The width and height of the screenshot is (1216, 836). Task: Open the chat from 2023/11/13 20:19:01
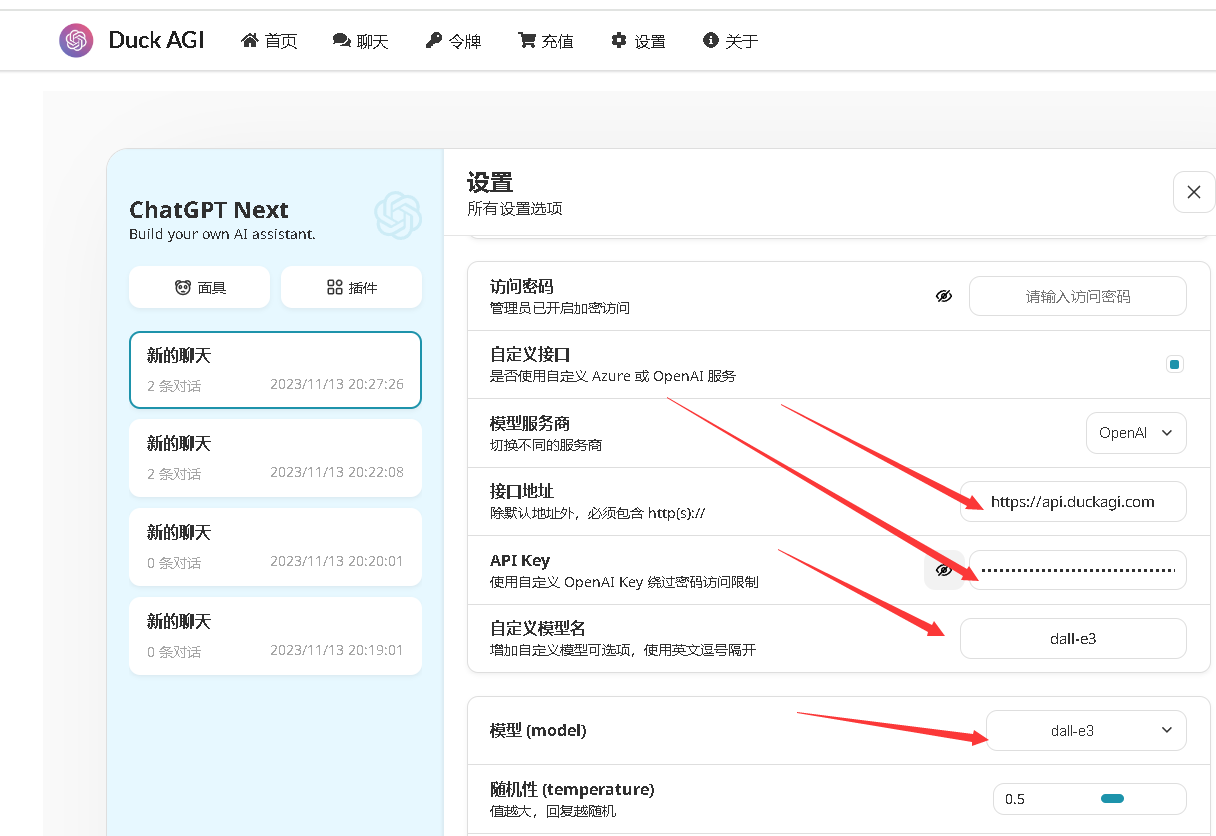click(x=275, y=636)
